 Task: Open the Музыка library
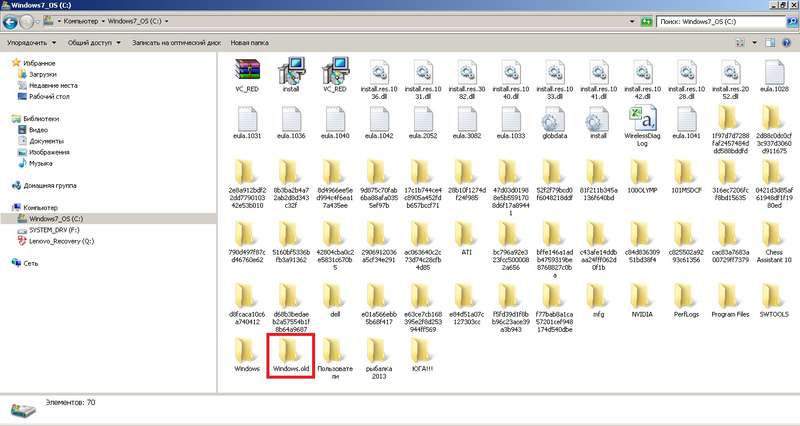pos(40,163)
